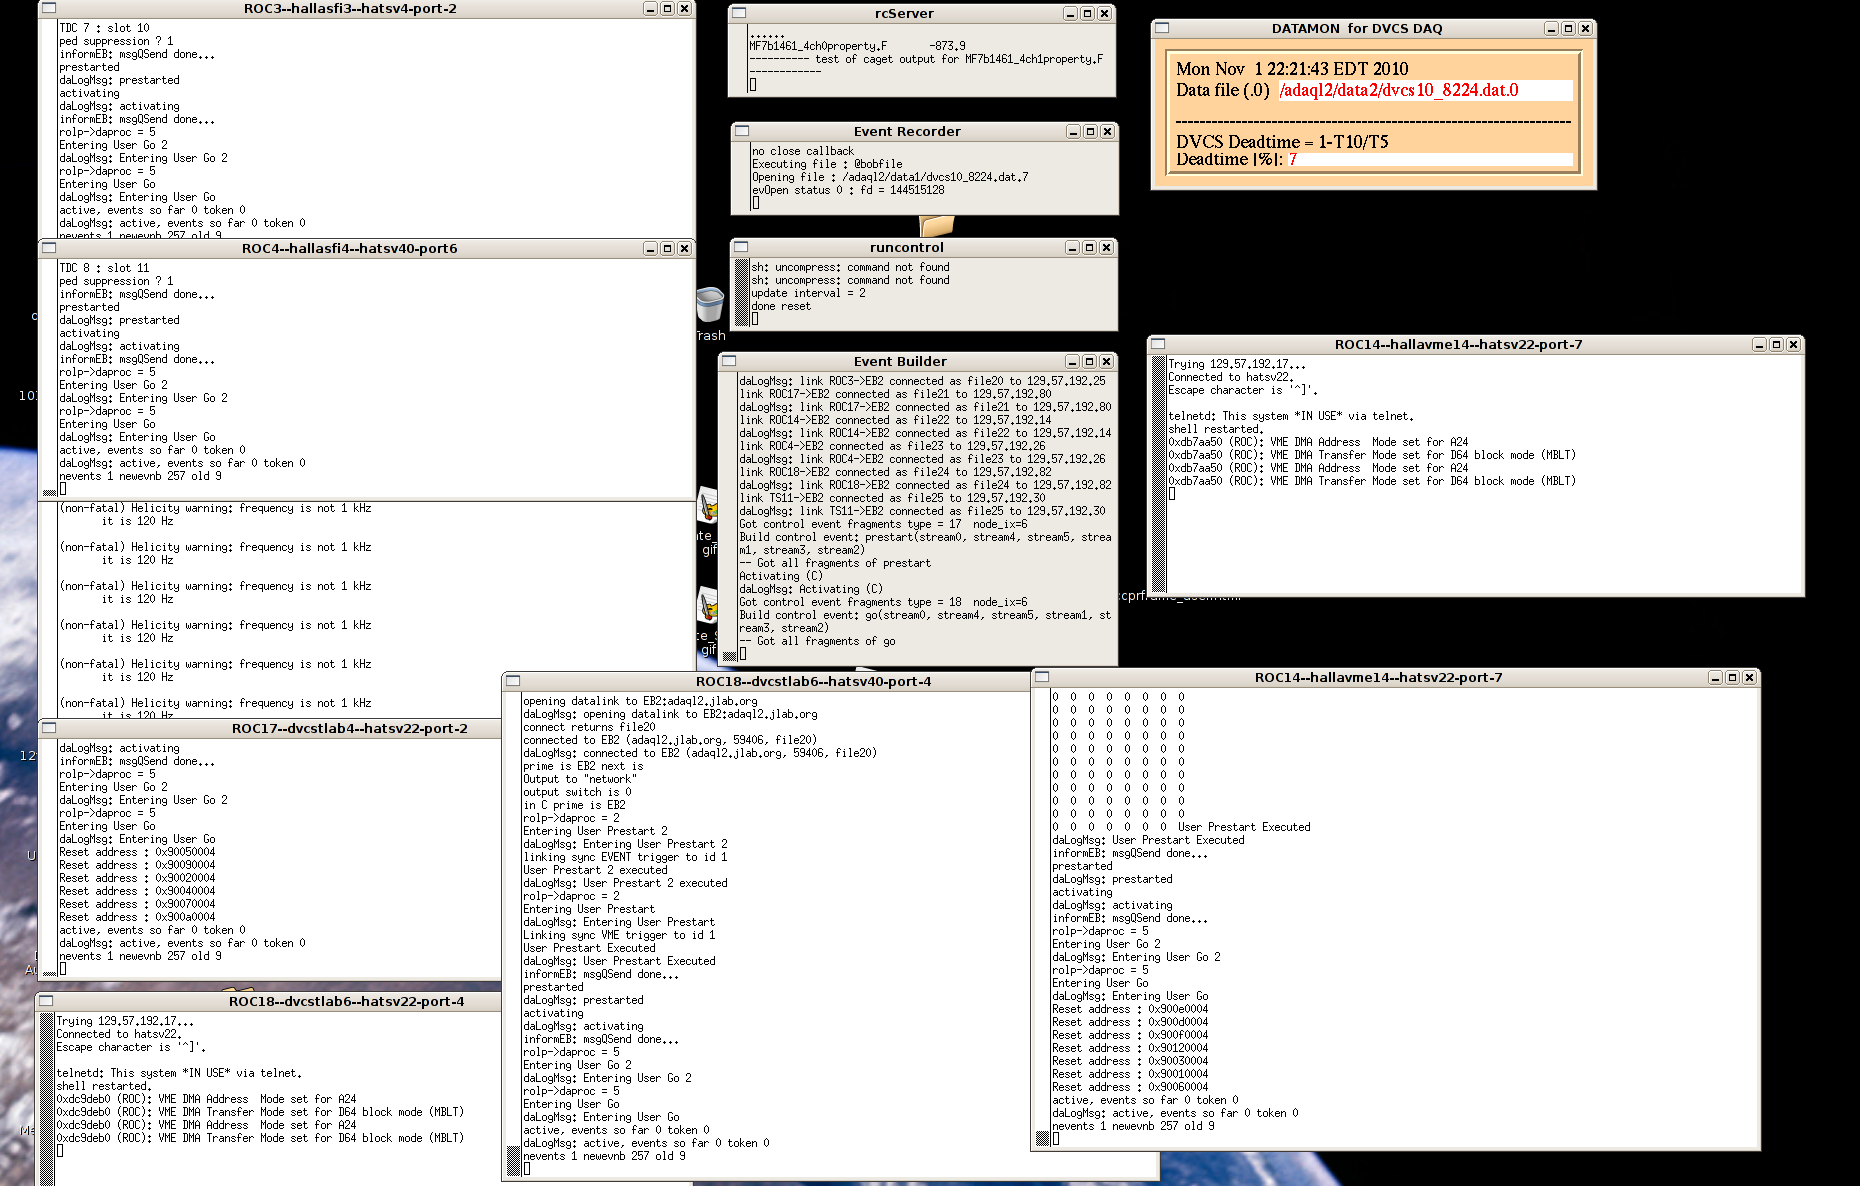
Task: Open window menu of ROC18 hatsv22-port-4 window
Action: (46, 1001)
